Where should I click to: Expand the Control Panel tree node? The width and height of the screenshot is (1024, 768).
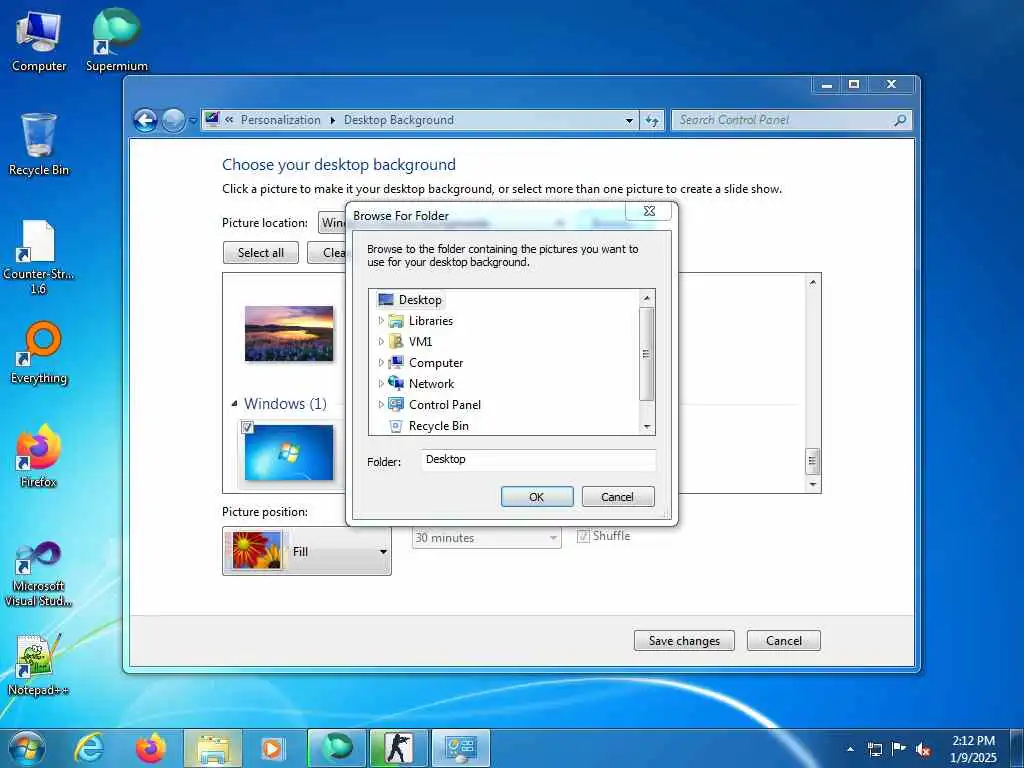click(x=381, y=404)
